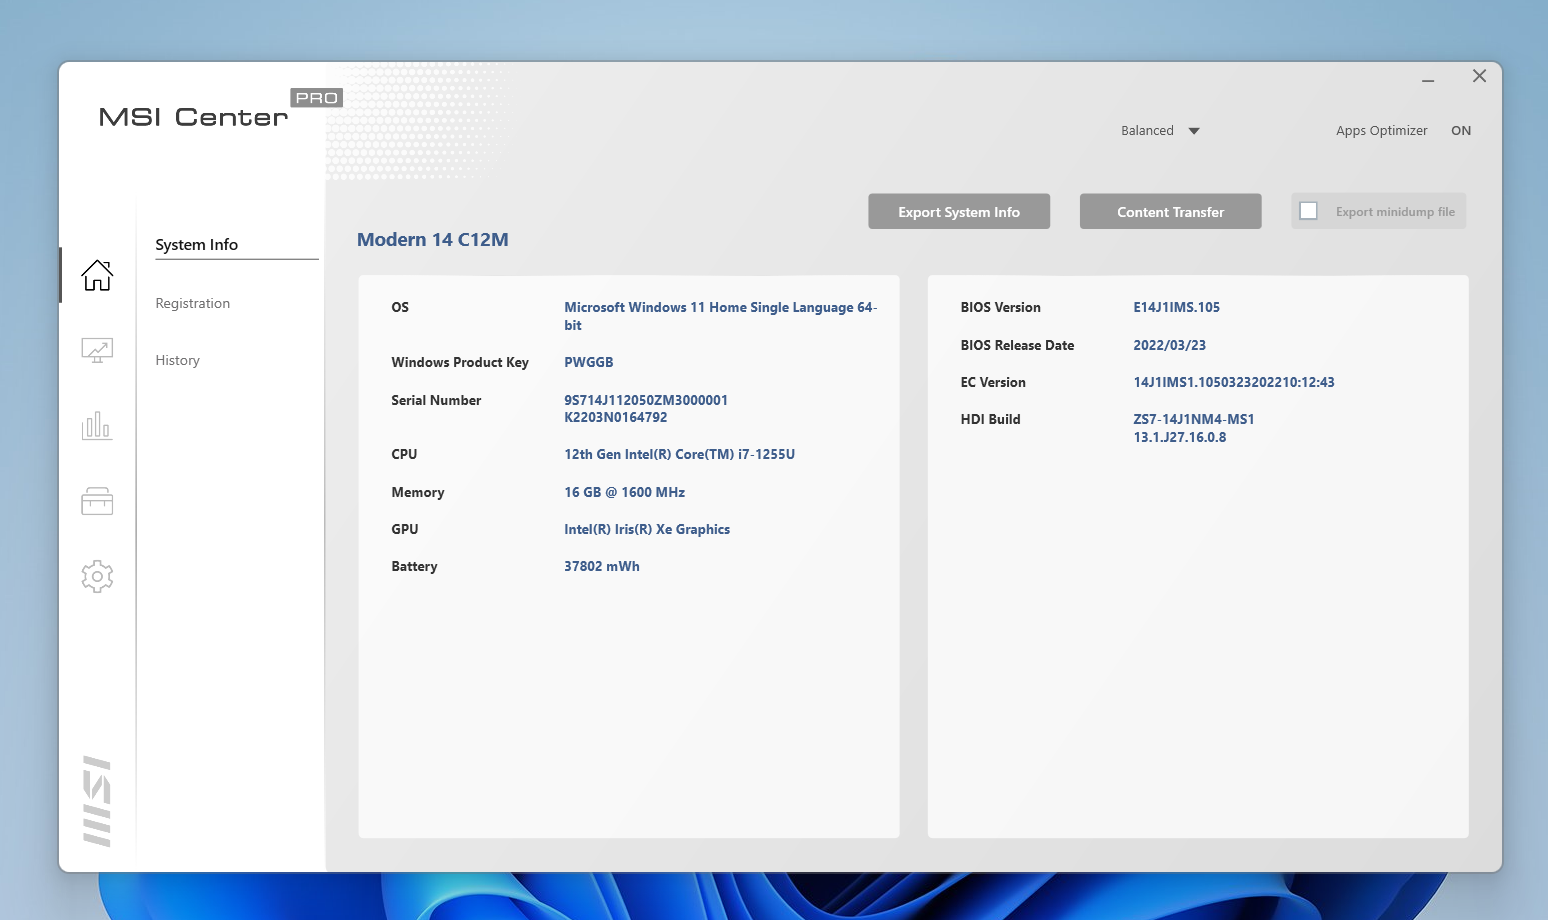Select the System Info tab
Viewport: 1548px width, 920px height.
(197, 245)
